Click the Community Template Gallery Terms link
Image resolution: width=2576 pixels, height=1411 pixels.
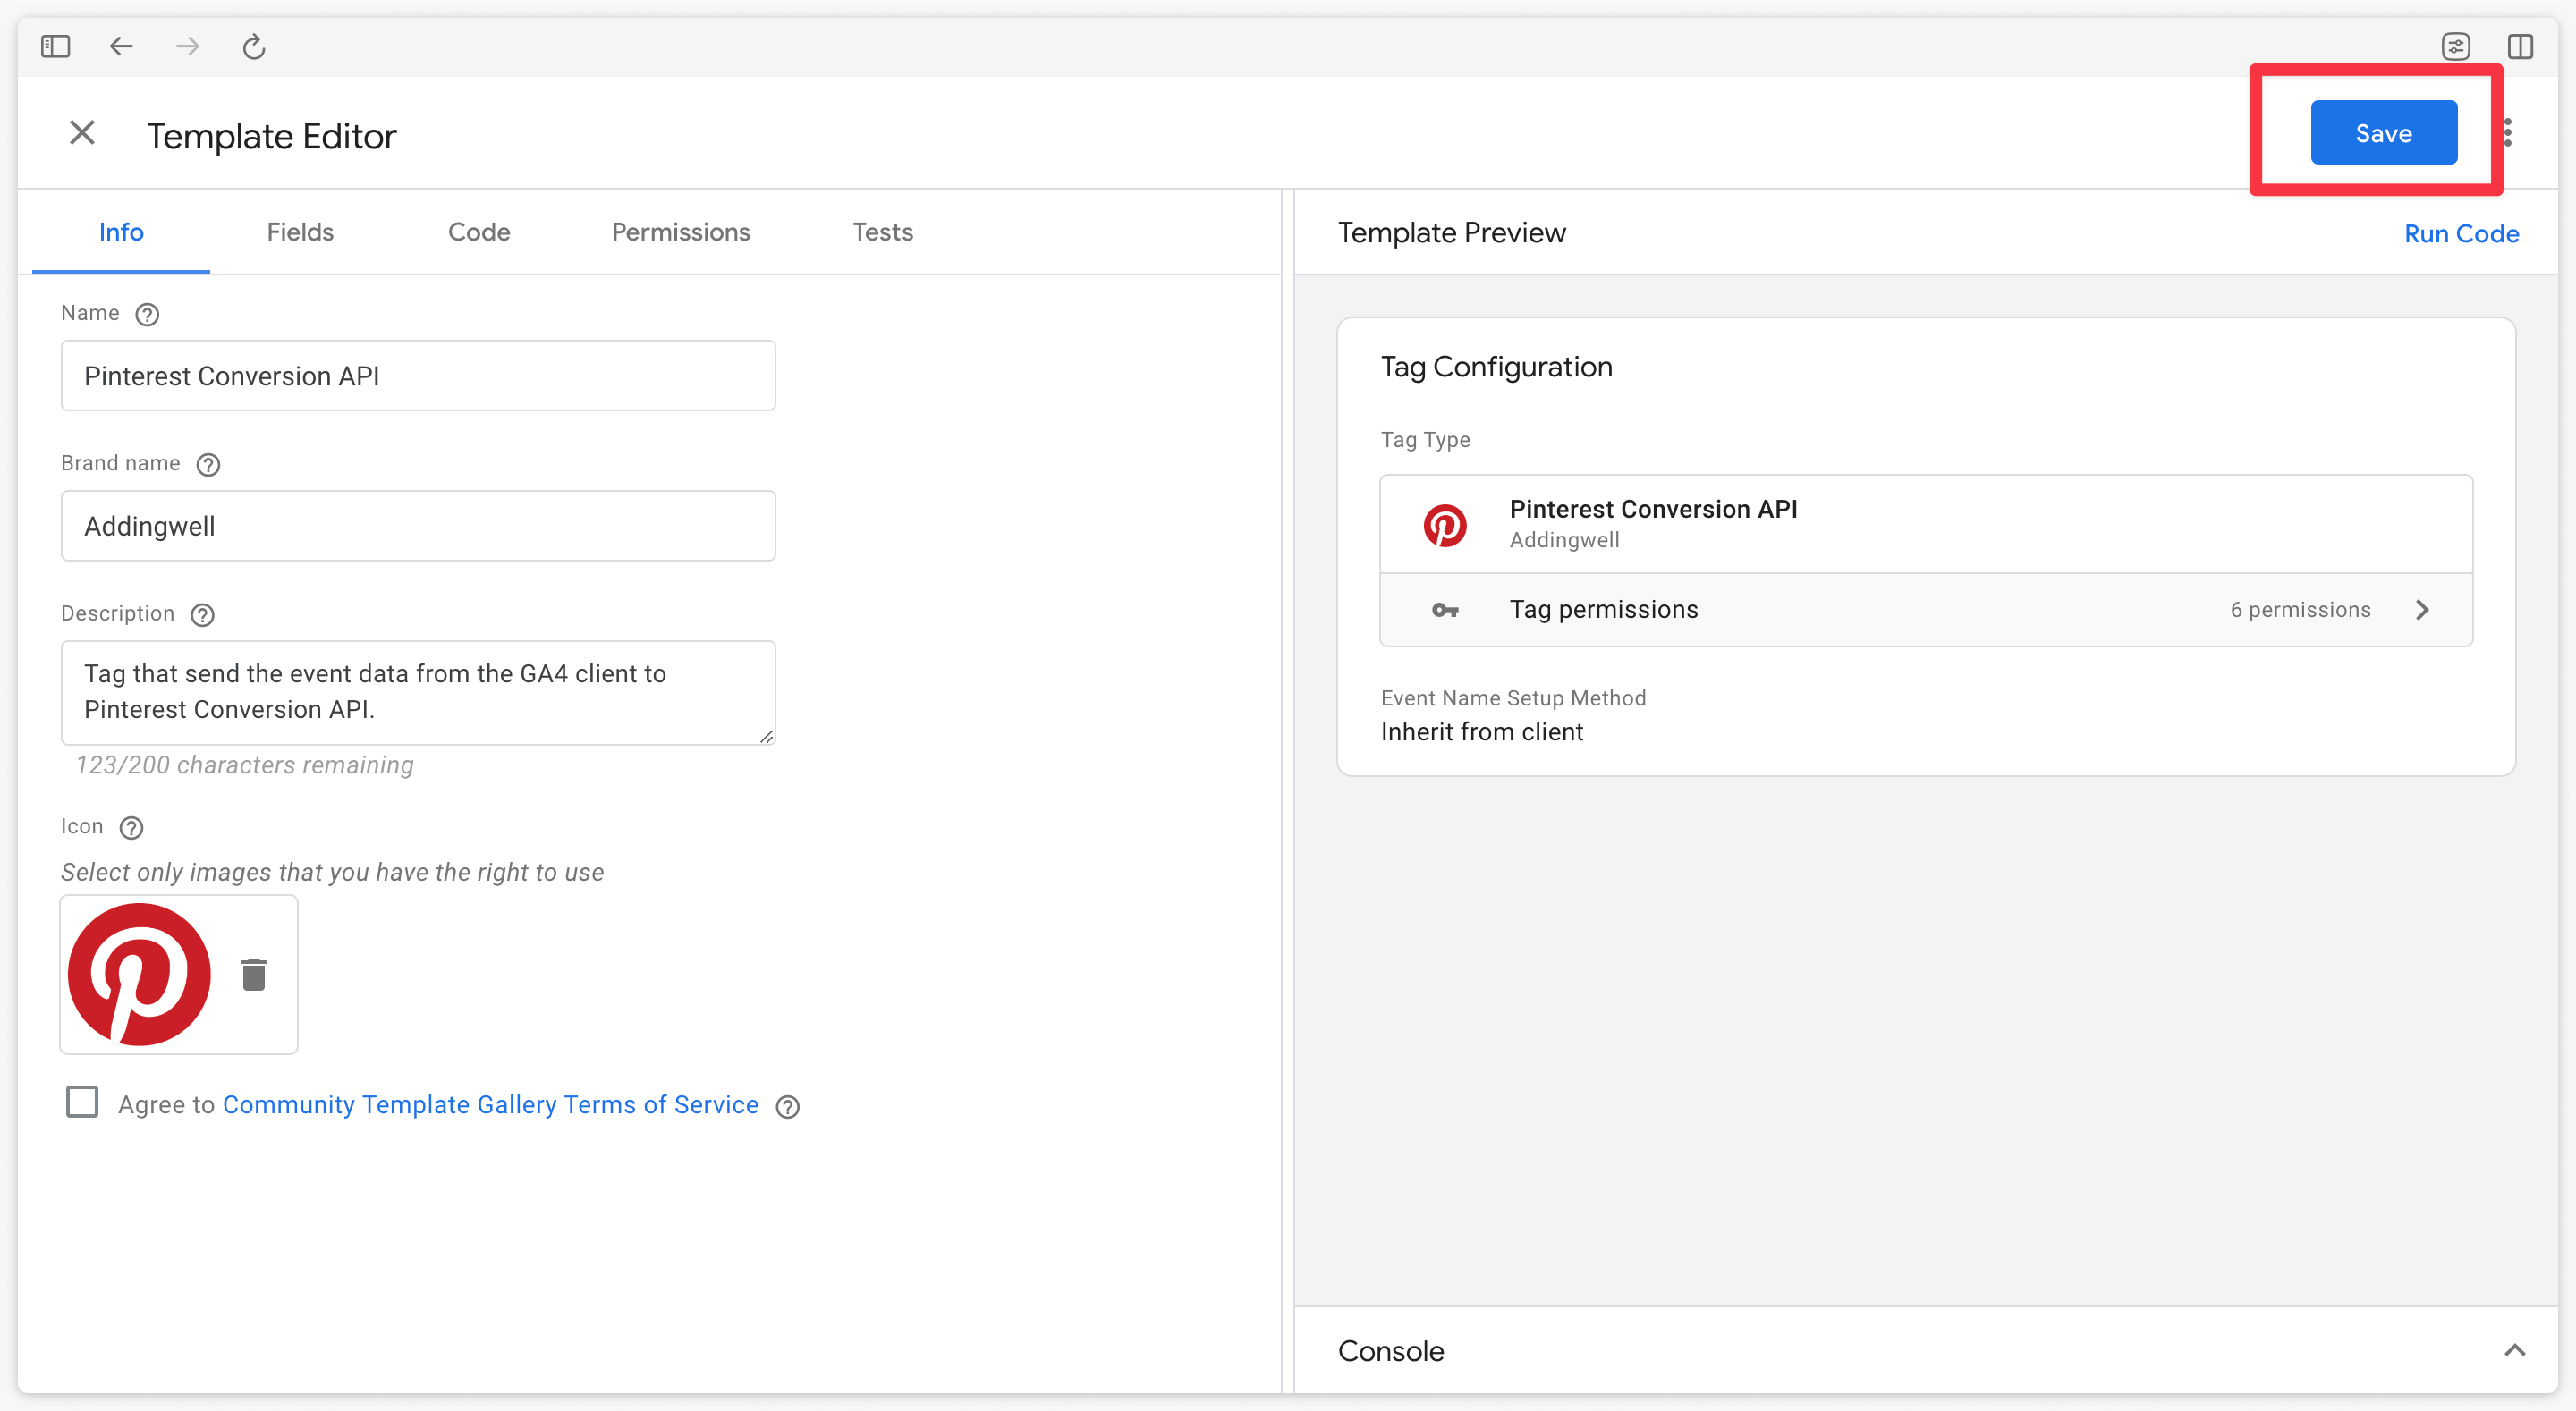point(492,1105)
